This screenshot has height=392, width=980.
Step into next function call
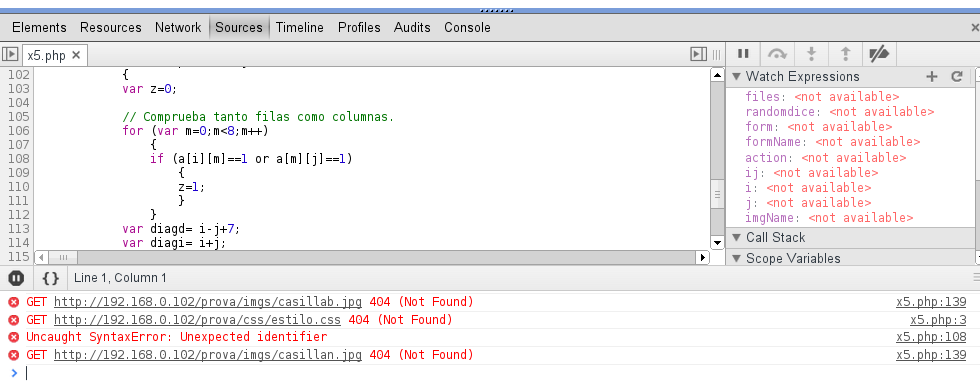point(811,54)
